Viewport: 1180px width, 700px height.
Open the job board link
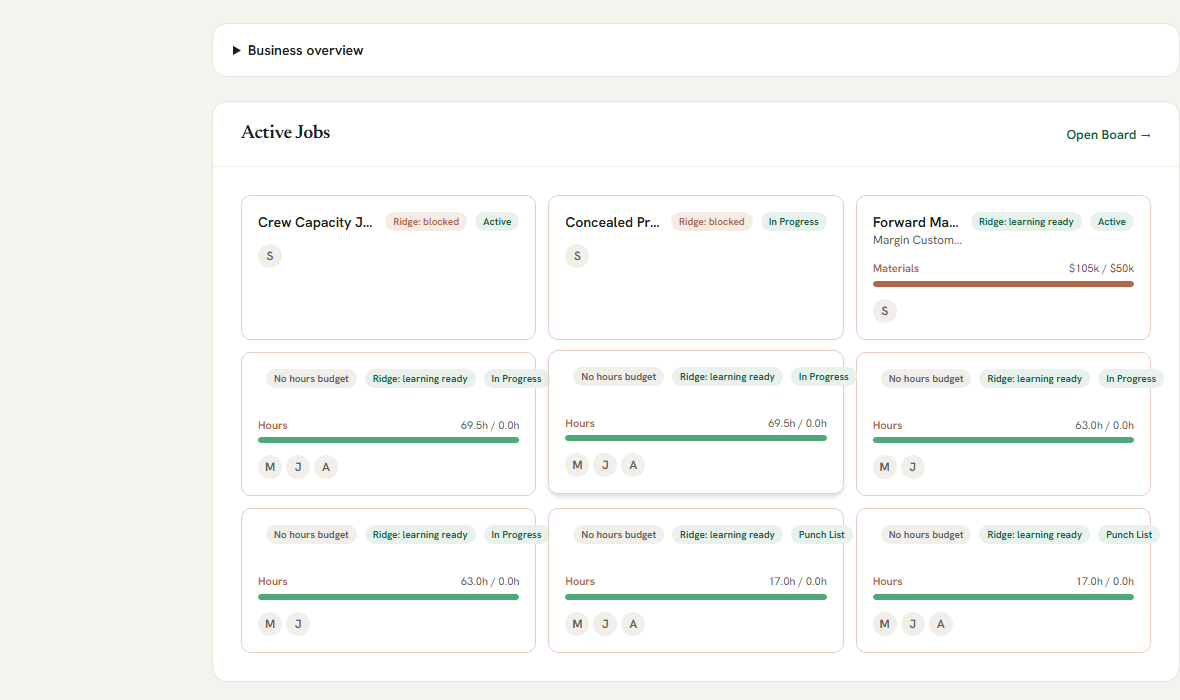pyautogui.click(x=1109, y=135)
